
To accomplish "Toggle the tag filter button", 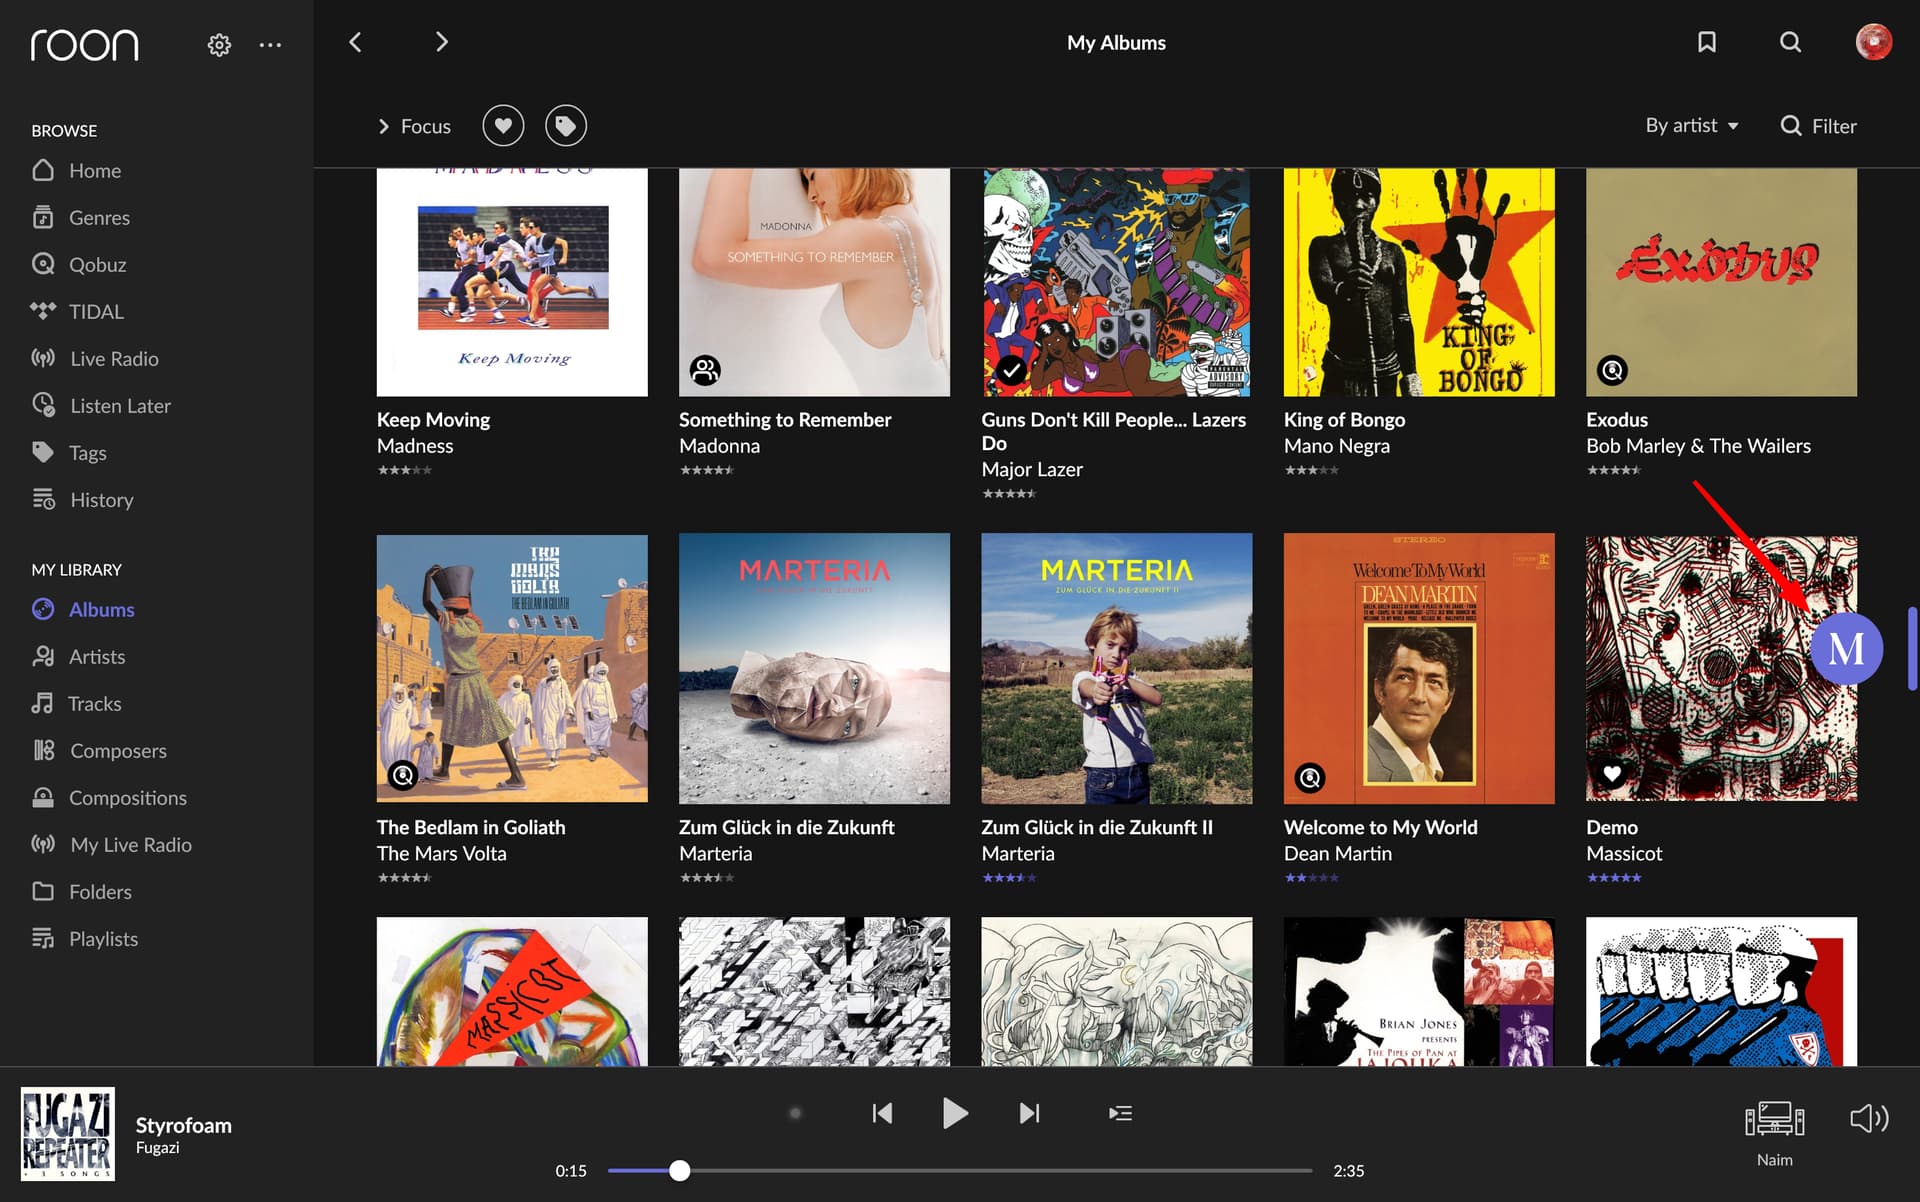I will point(566,126).
